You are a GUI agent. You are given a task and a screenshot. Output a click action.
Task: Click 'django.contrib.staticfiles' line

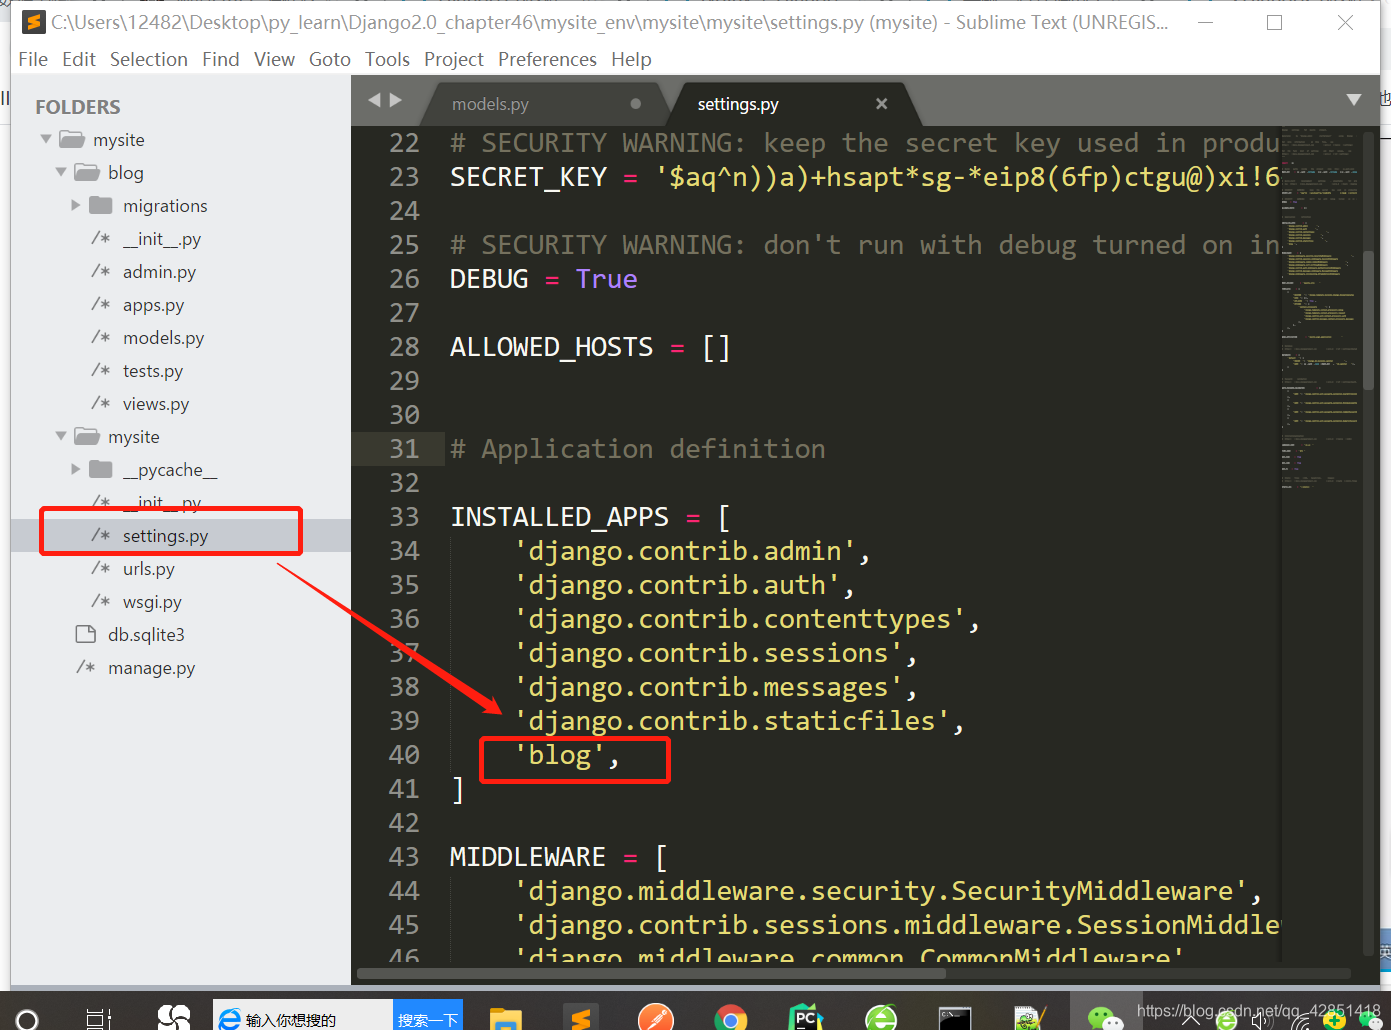(x=739, y=721)
